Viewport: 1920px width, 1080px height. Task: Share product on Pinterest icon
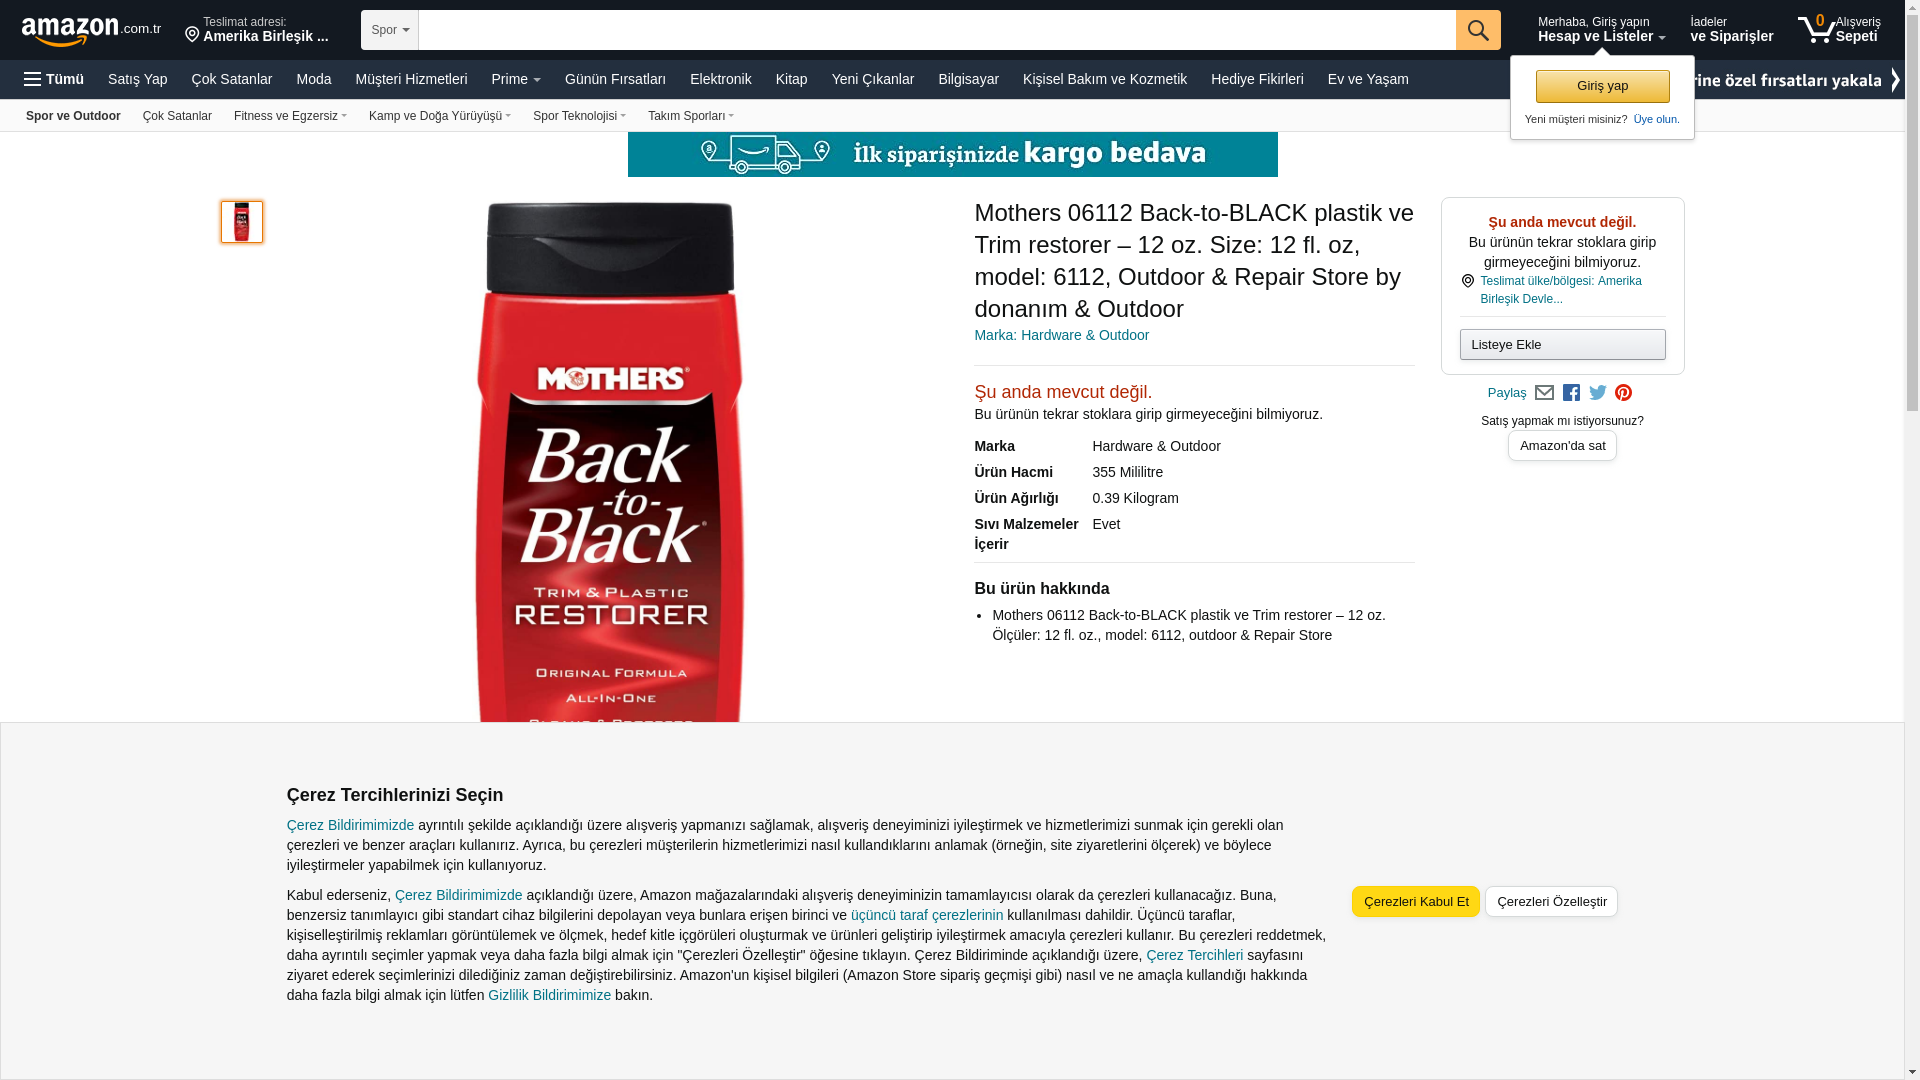click(x=1623, y=393)
